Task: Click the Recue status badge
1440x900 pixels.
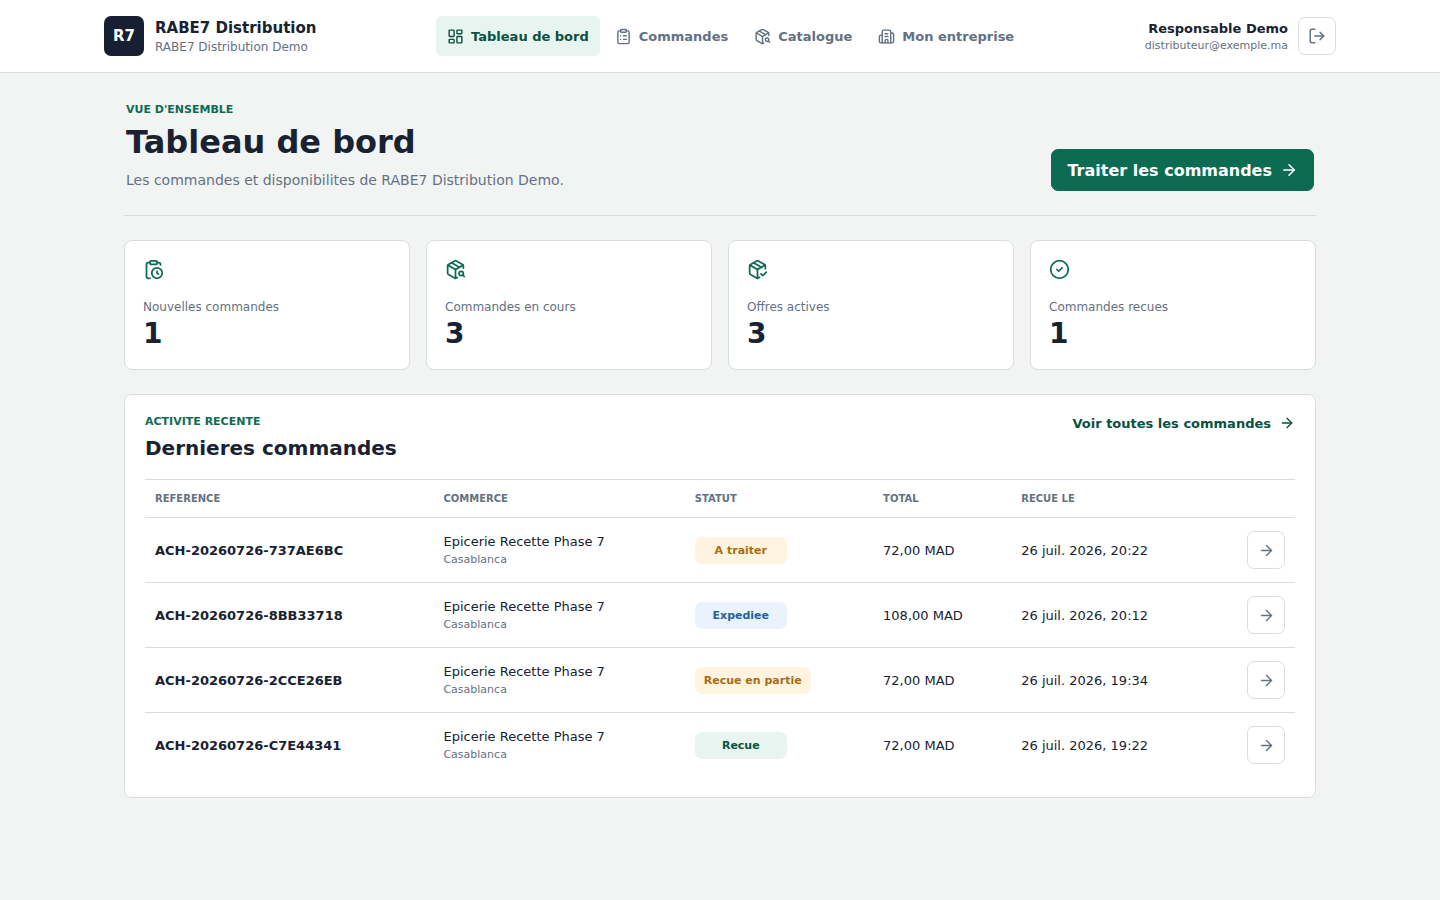Action: pos(741,745)
